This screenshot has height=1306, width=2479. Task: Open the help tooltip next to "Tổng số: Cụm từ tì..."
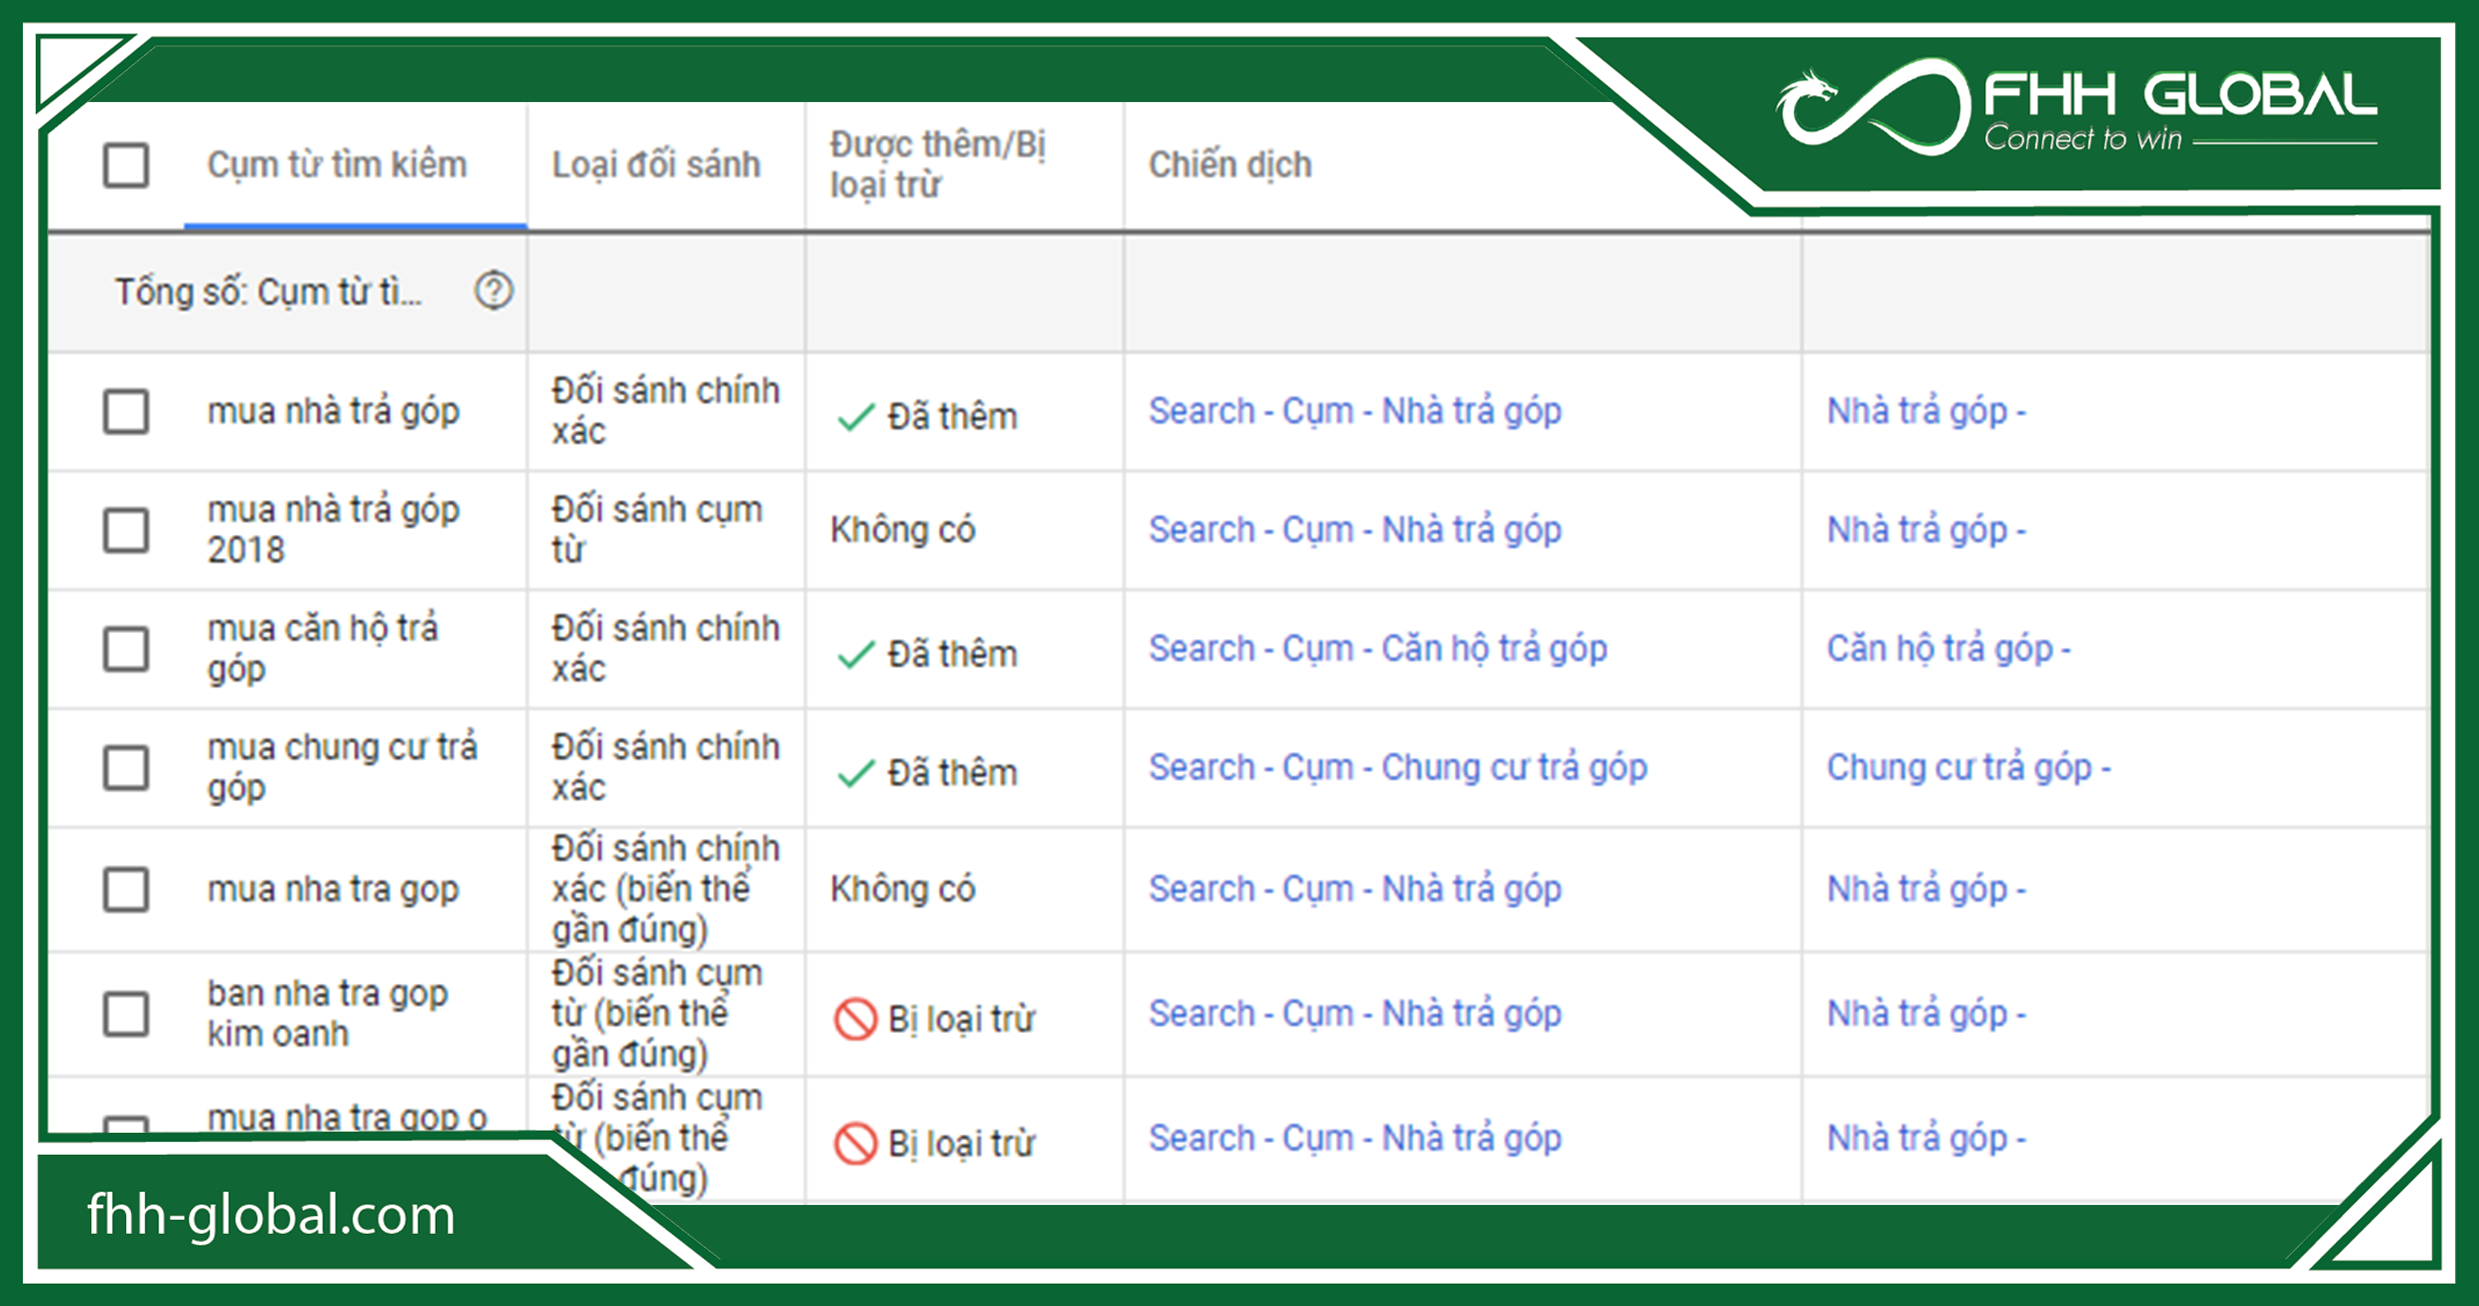coord(494,291)
